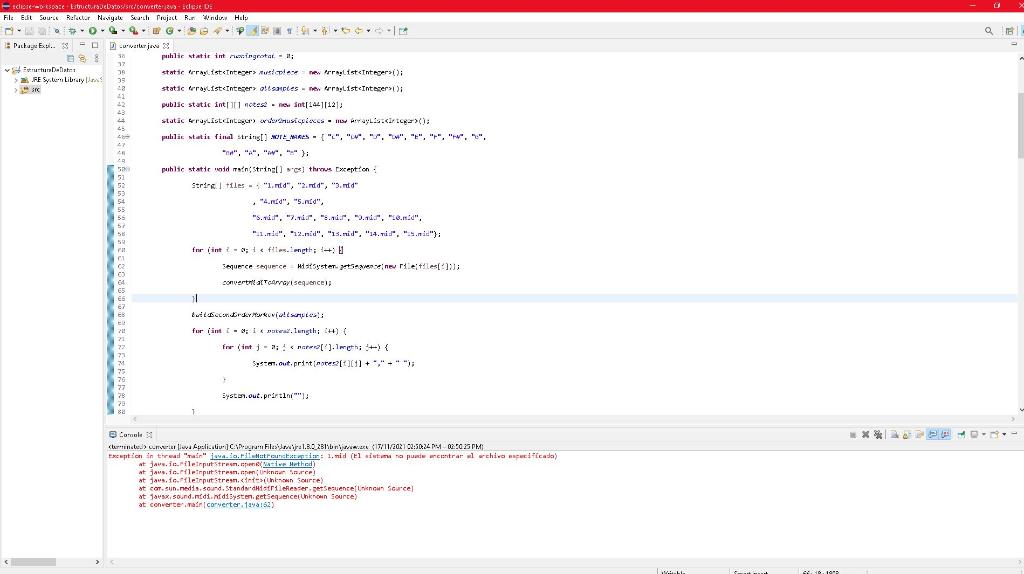Click the New file toolbar icon
This screenshot has width=1024, height=574.
[x=8, y=31]
